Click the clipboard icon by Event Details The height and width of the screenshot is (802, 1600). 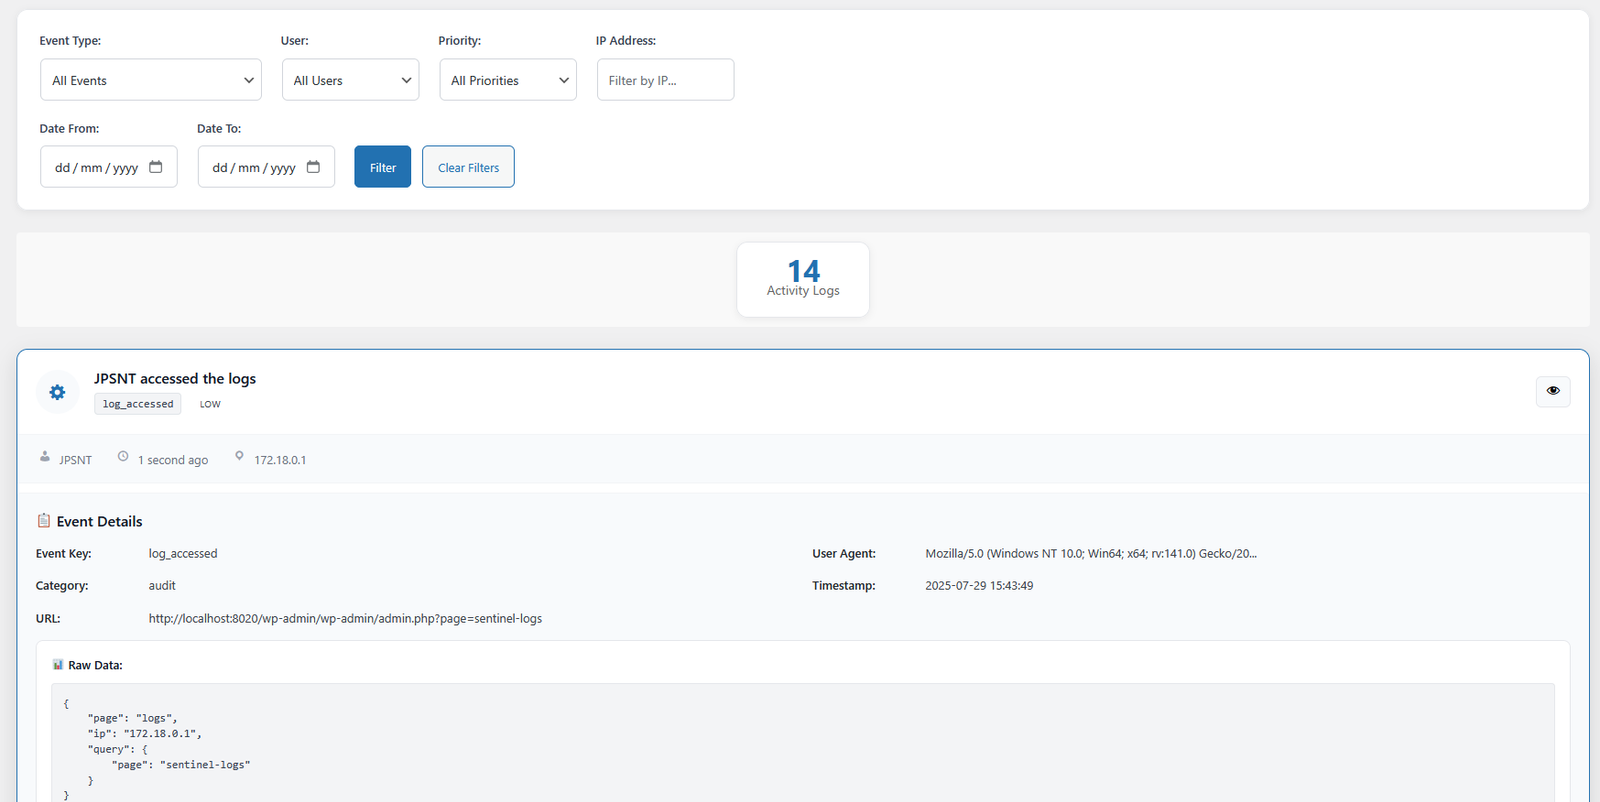coord(44,521)
